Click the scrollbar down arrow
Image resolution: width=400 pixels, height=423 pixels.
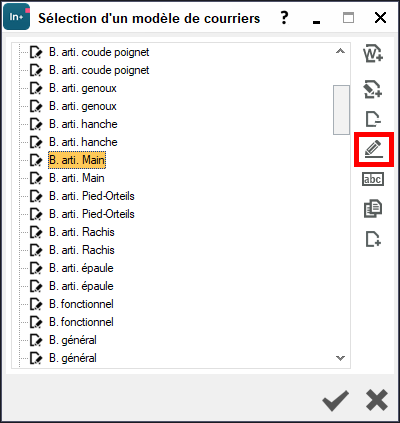point(340,358)
